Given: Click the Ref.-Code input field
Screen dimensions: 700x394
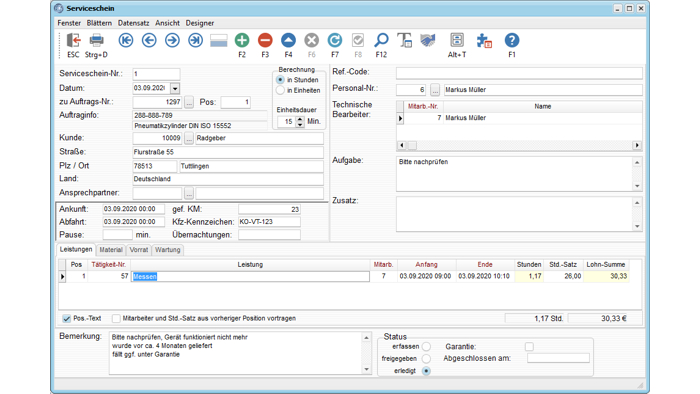Looking at the screenshot, I should [x=519, y=73].
